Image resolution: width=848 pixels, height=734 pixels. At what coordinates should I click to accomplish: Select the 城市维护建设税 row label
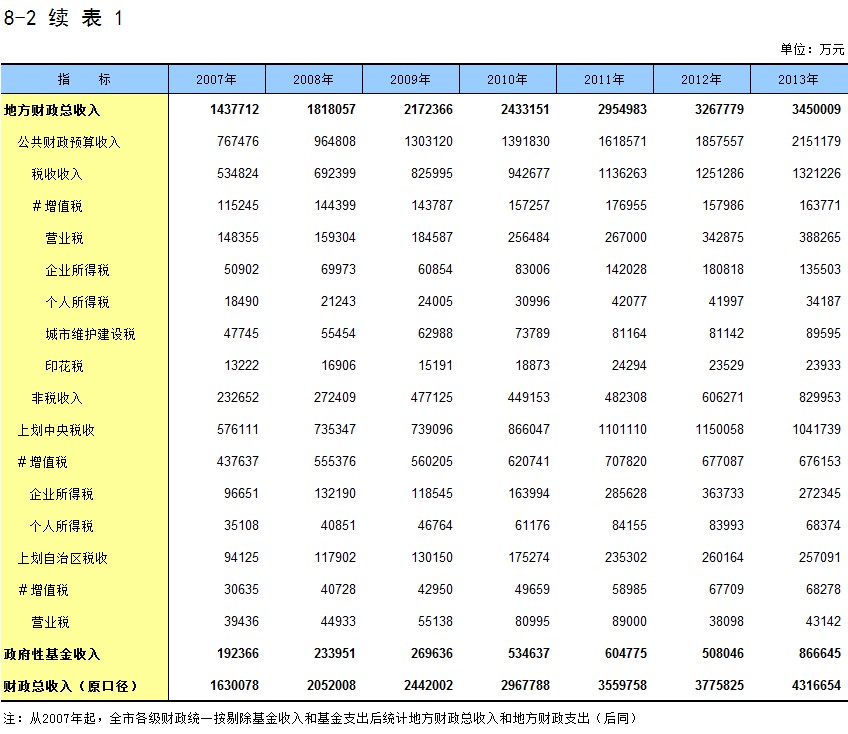tap(90, 334)
